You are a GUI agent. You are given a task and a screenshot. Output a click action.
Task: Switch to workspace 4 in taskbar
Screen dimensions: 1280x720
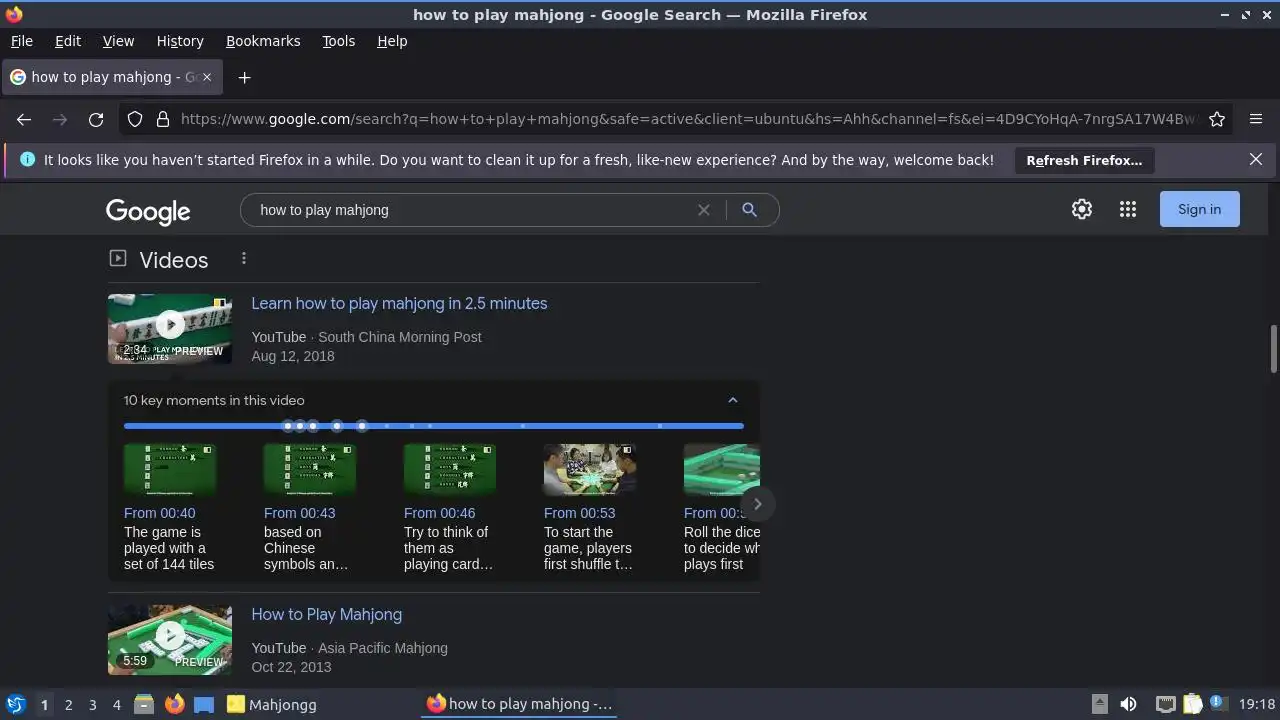116,704
